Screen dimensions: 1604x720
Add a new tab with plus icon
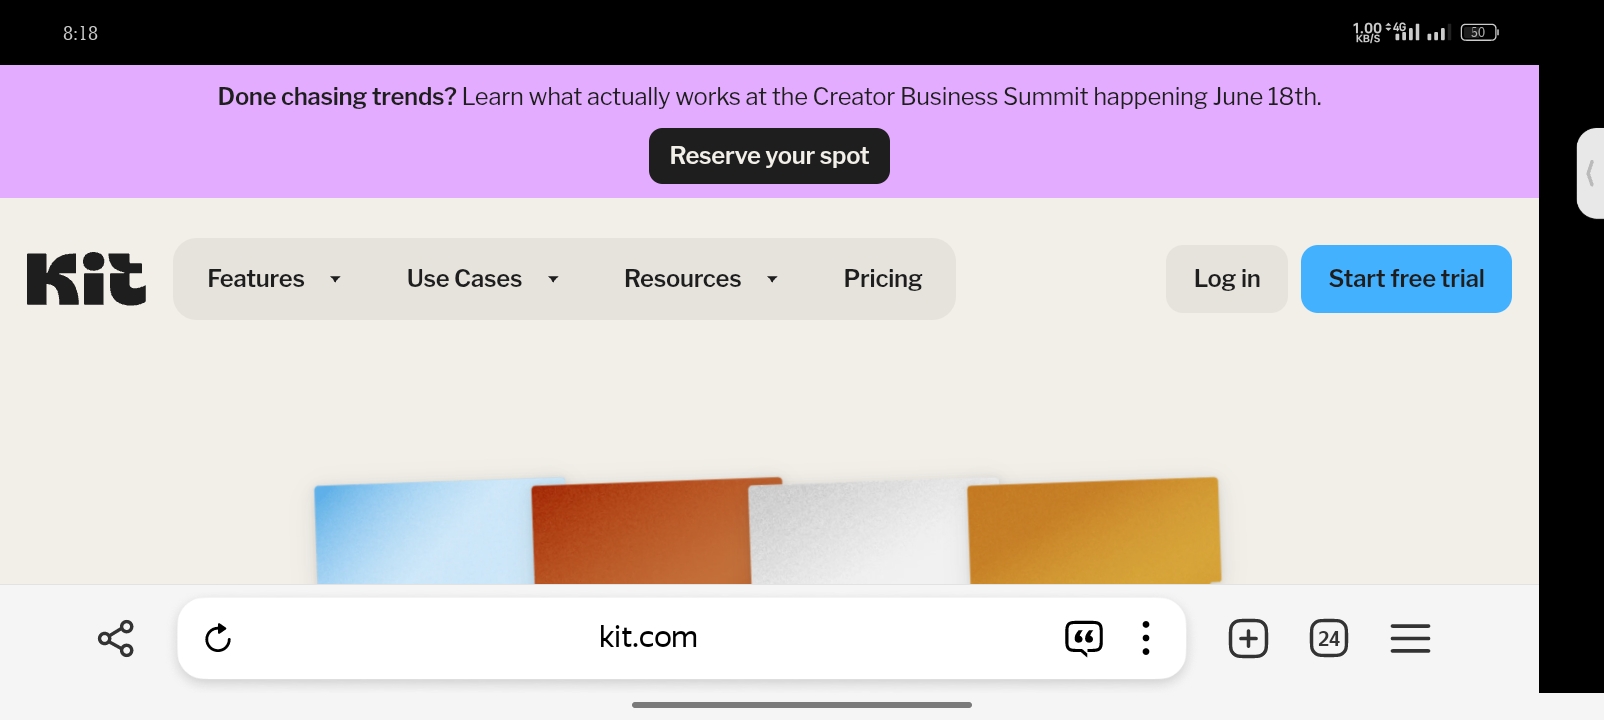[x=1248, y=638]
